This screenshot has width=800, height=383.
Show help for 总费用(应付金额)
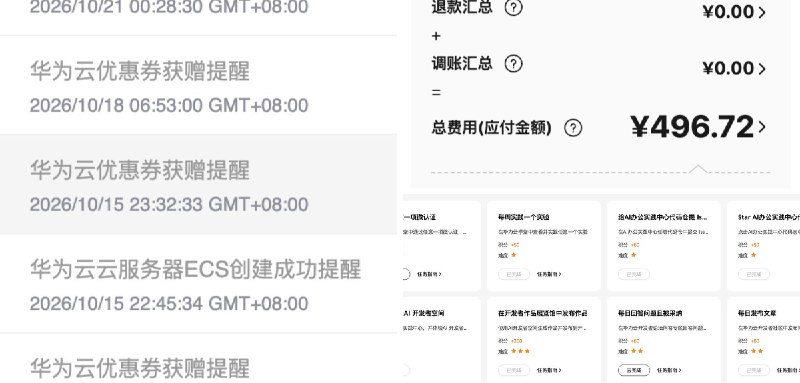tap(573, 127)
